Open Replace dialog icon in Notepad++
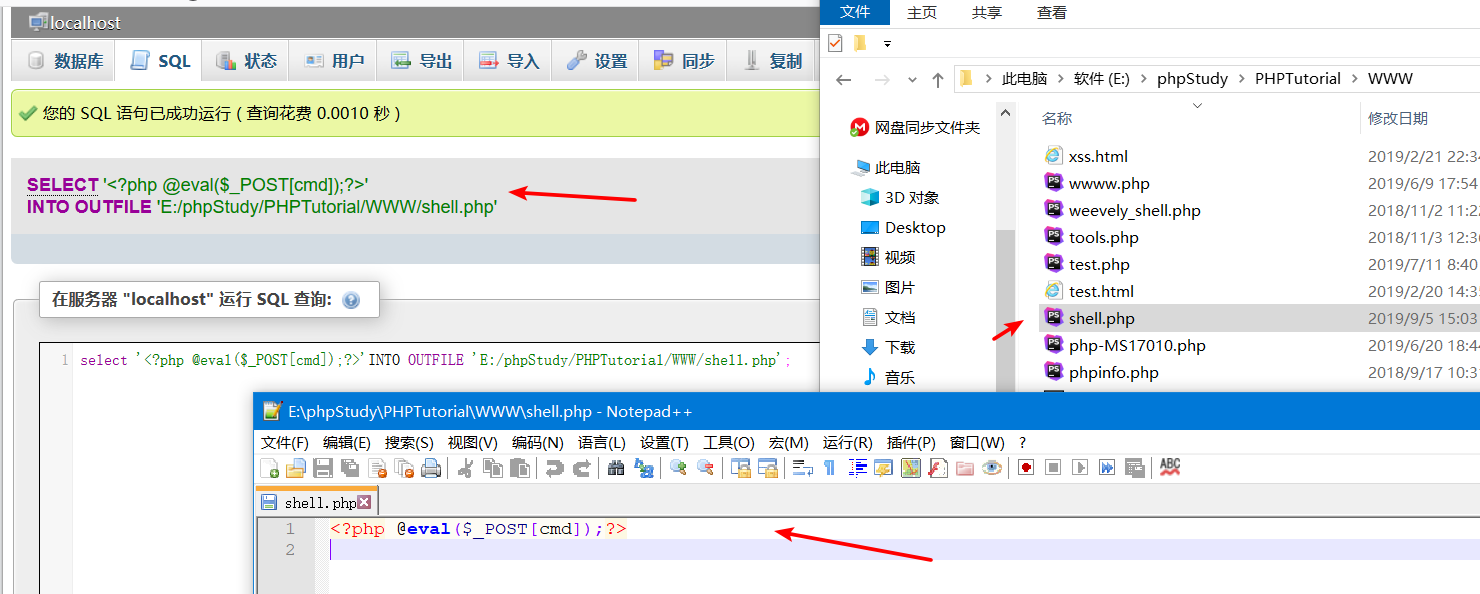This screenshot has width=1480, height=594. tap(643, 468)
